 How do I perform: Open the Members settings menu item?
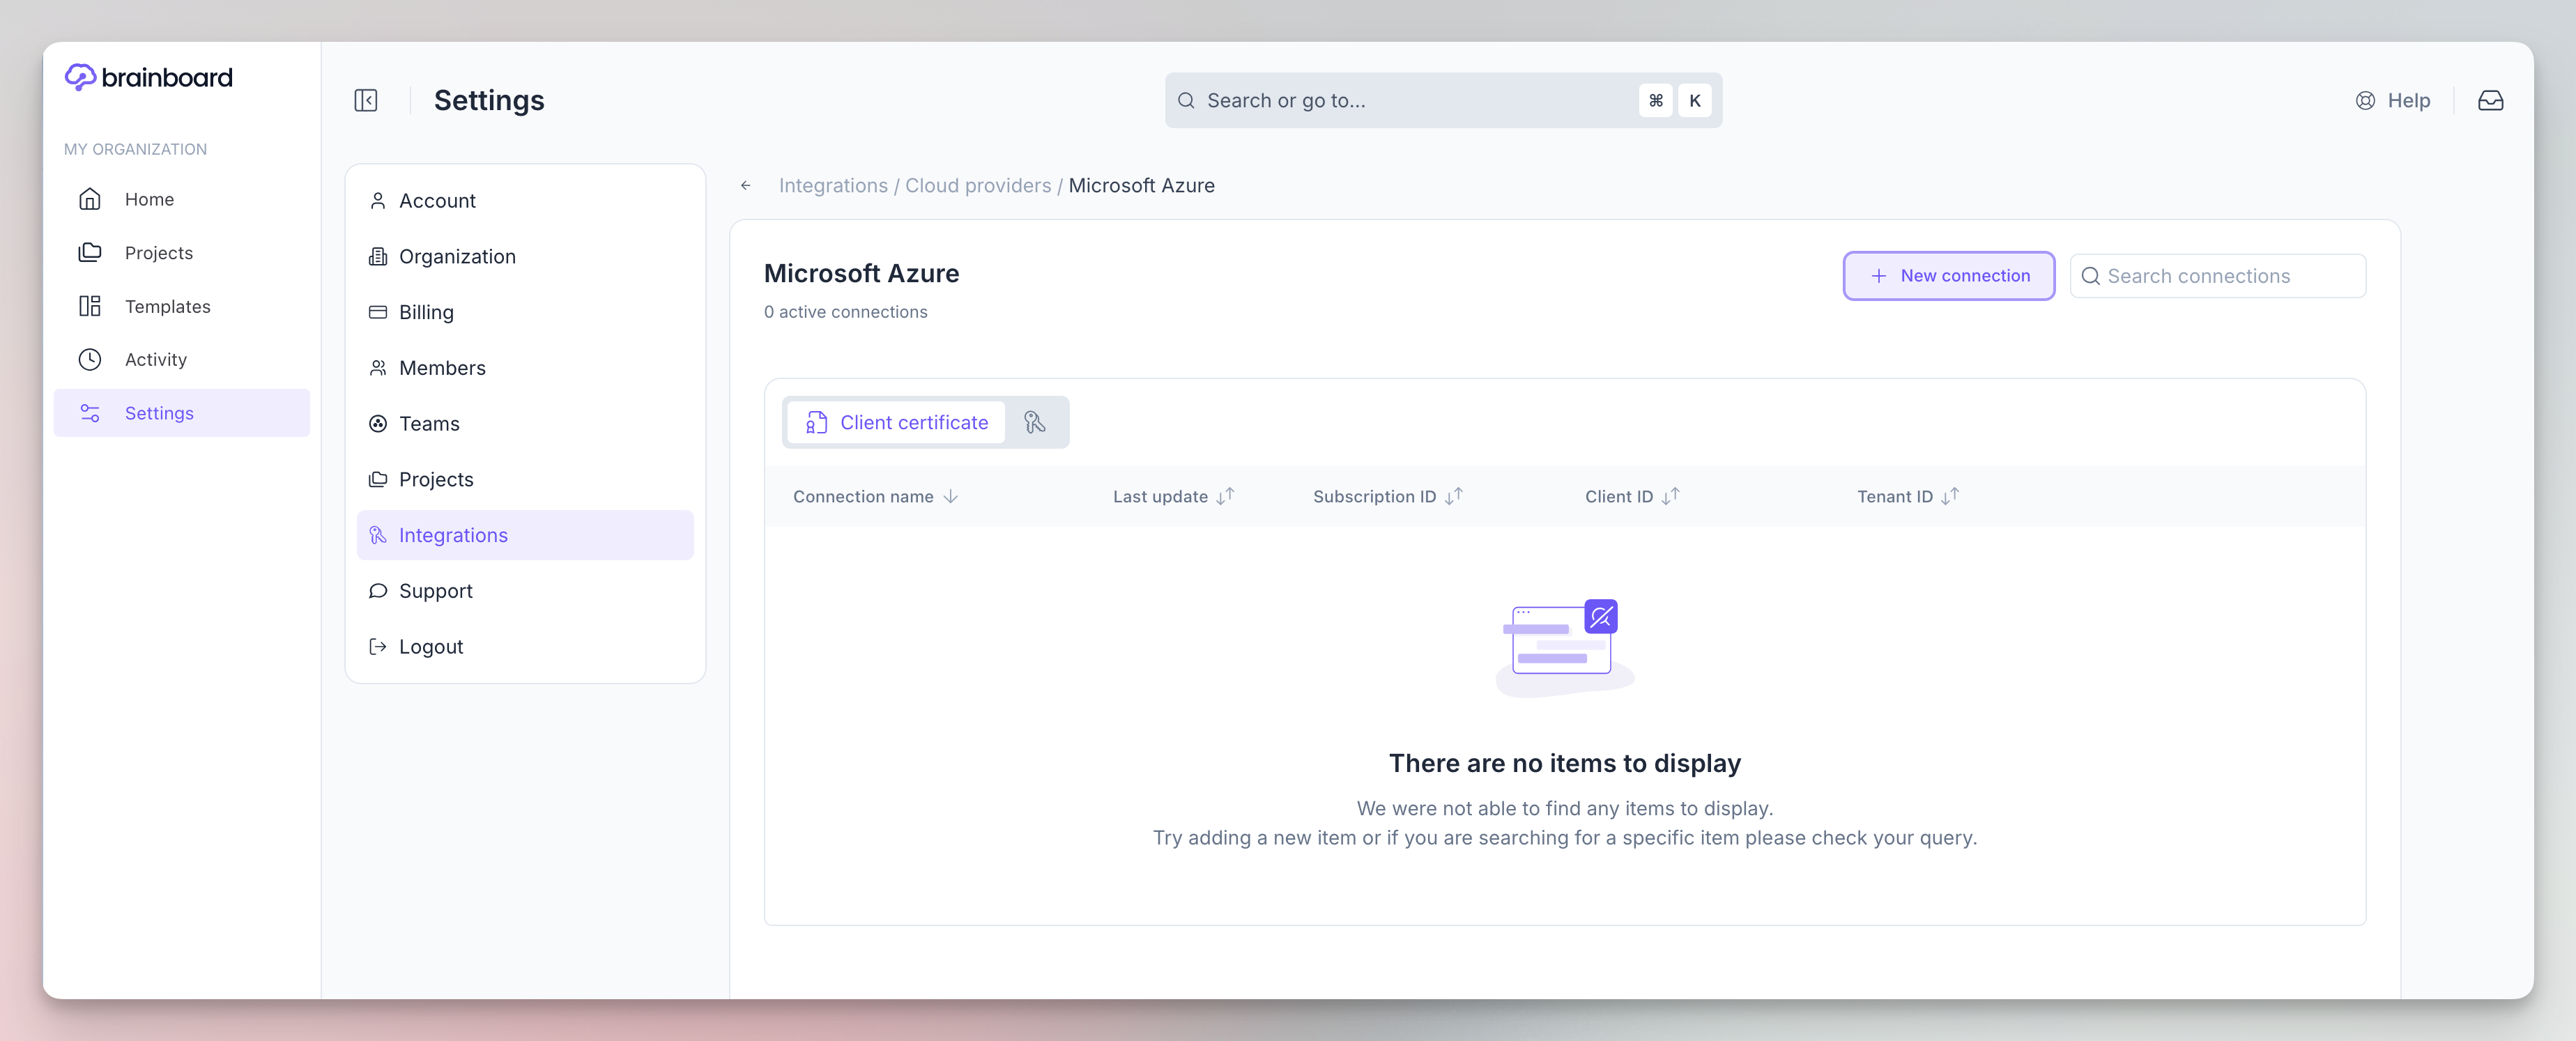(x=442, y=368)
